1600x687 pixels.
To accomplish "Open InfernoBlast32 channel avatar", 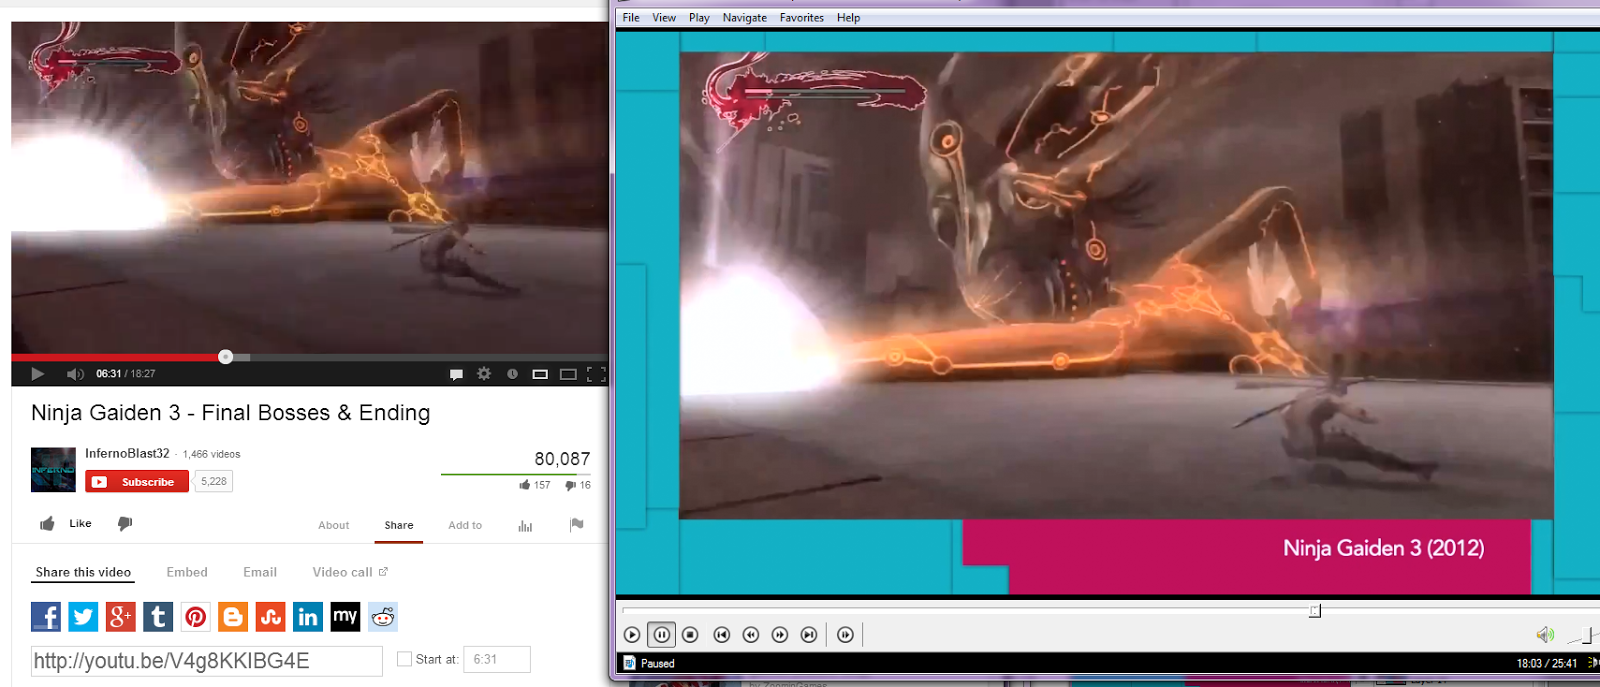I will [53, 469].
